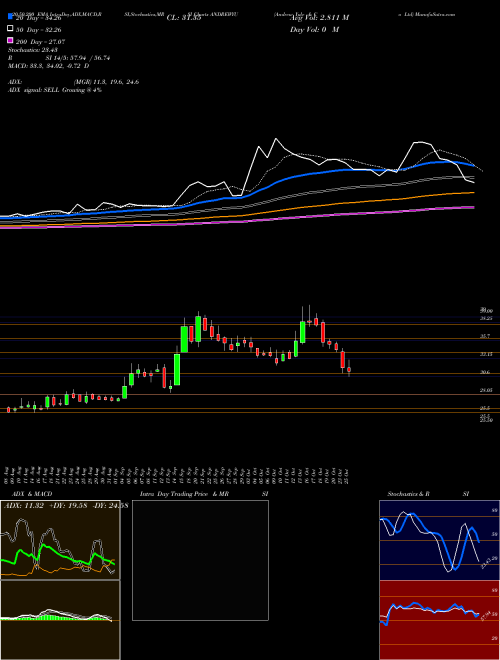
Task: Click the MACD histogram chart thumbnail
Action: click(60, 620)
